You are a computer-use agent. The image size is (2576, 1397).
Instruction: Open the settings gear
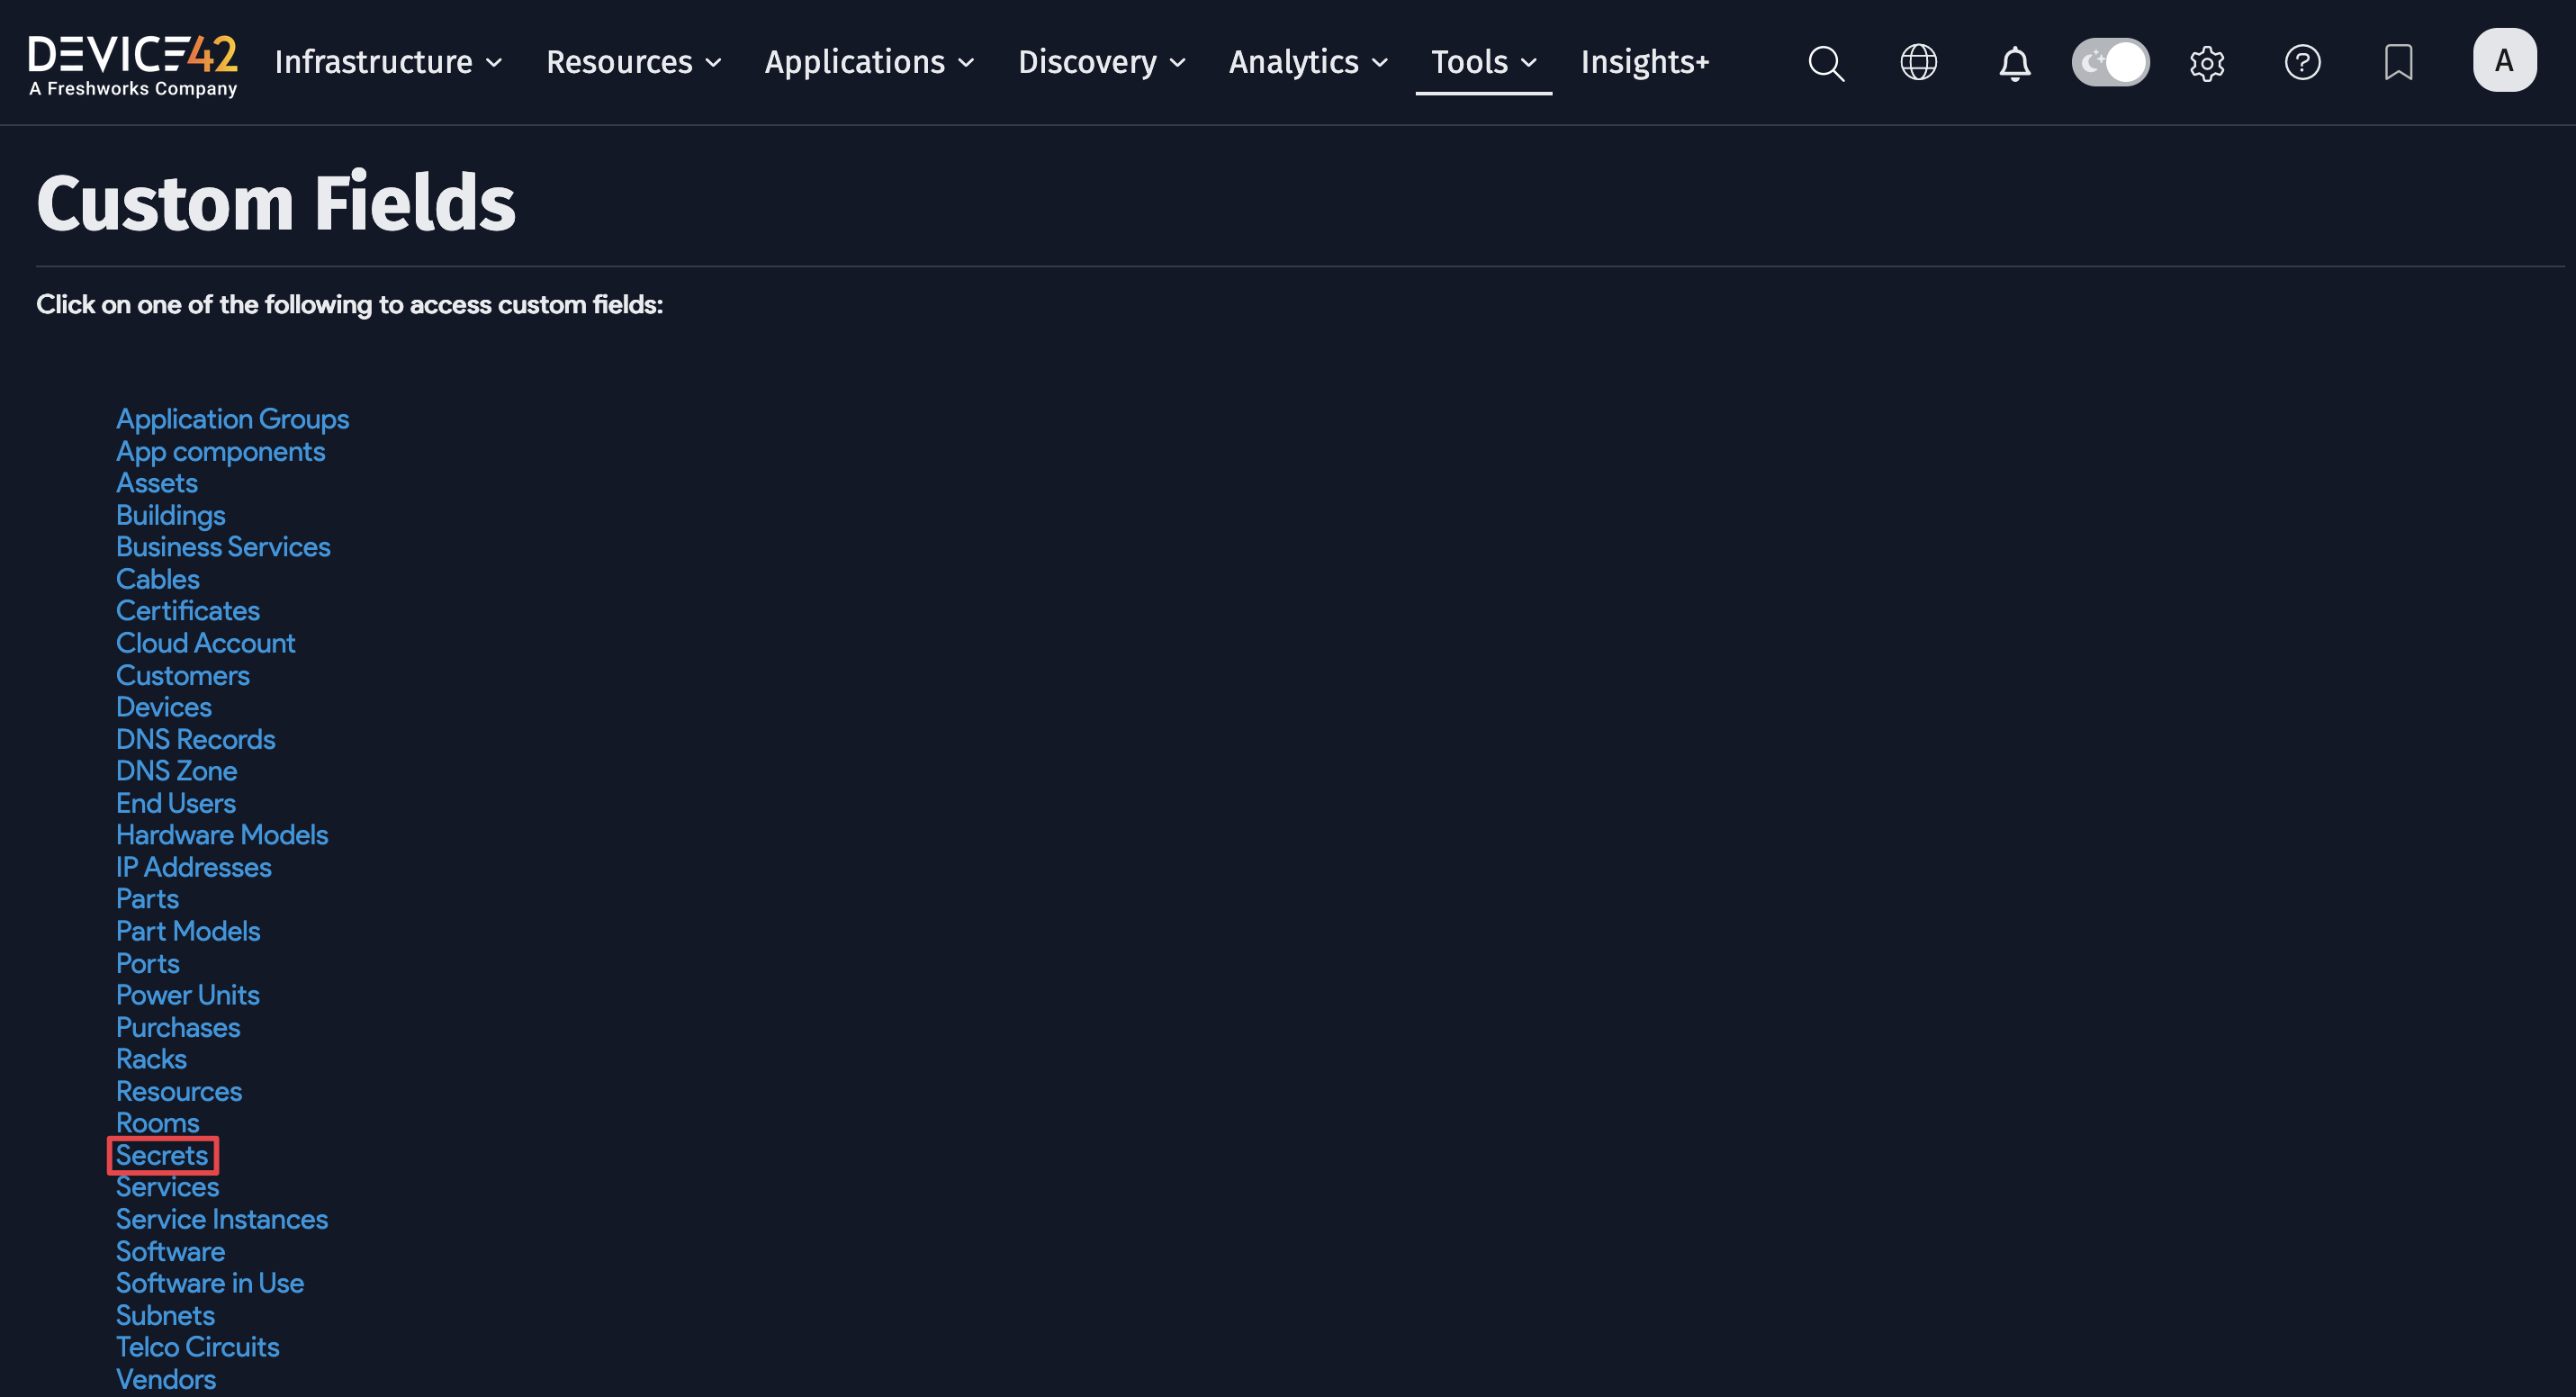tap(2207, 62)
